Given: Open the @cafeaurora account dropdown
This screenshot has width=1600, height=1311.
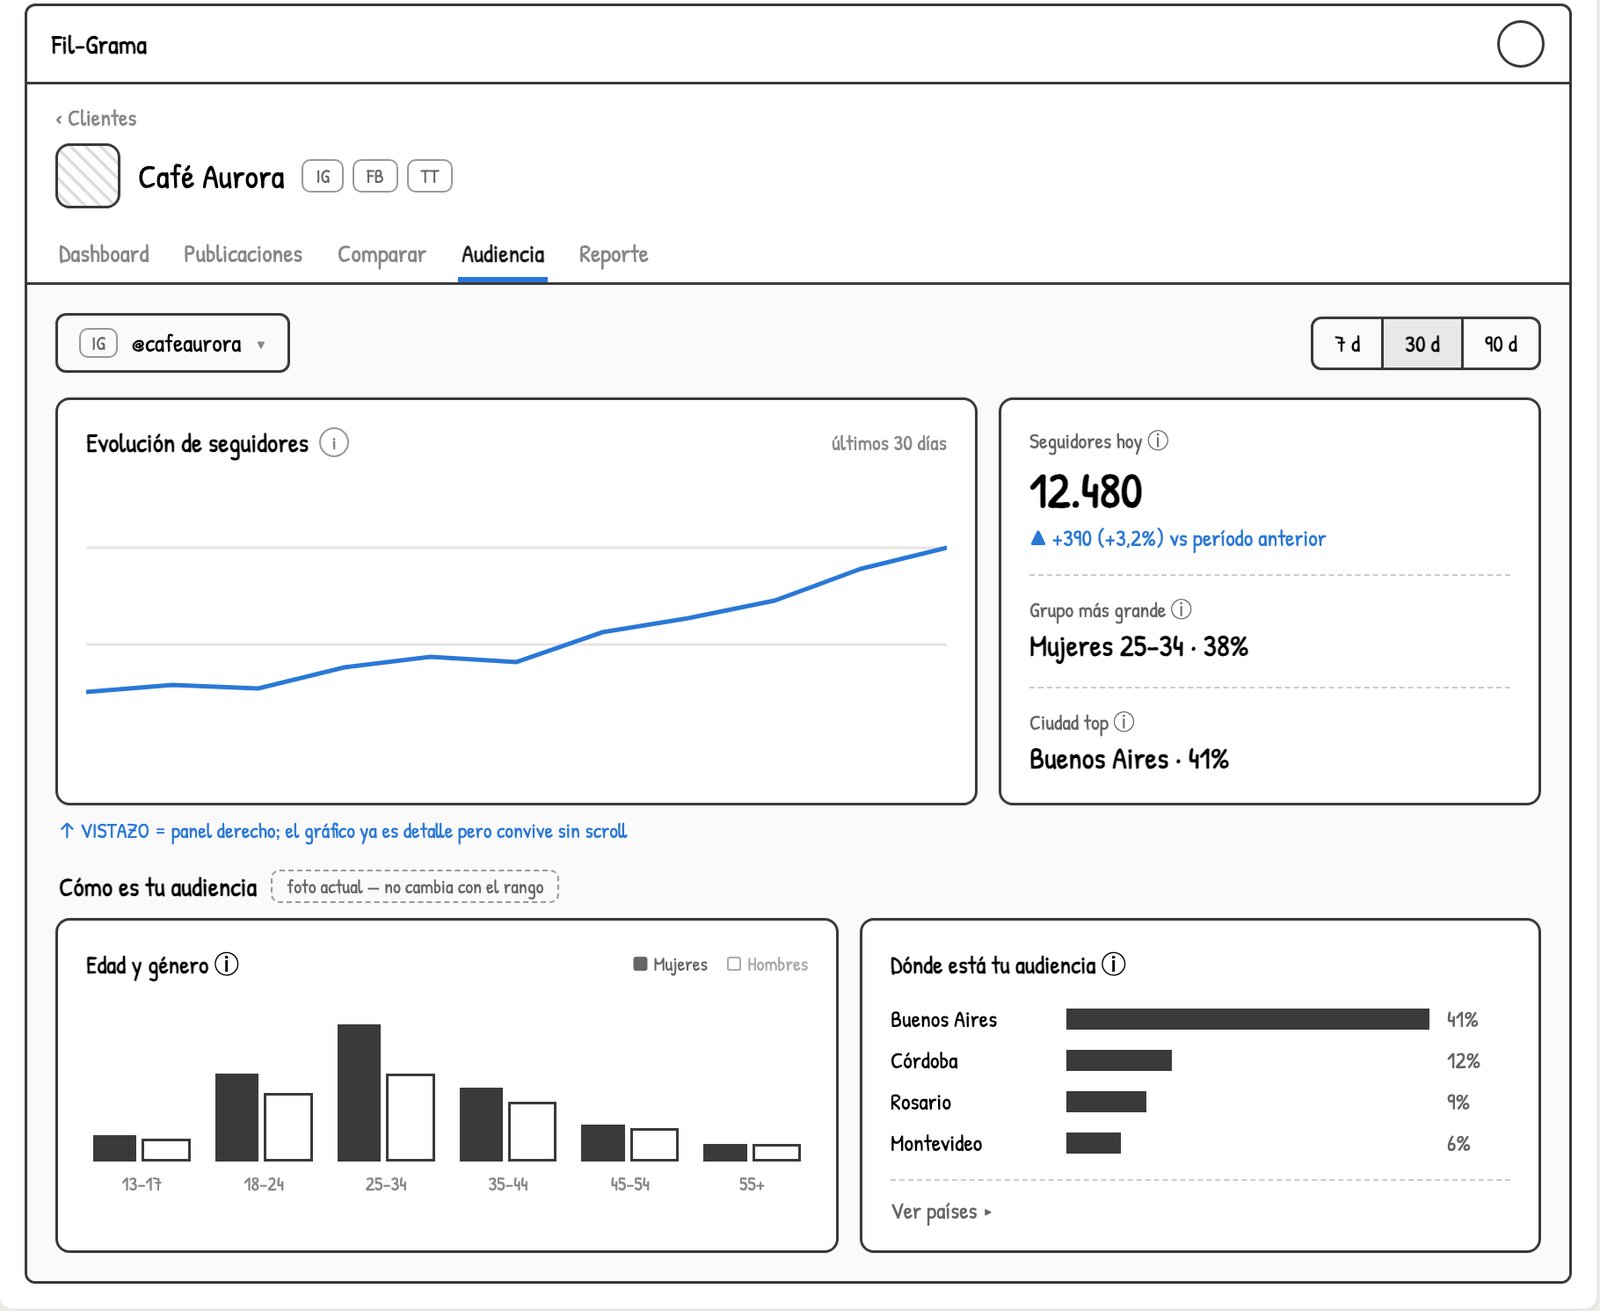Looking at the screenshot, I should pos(173,343).
